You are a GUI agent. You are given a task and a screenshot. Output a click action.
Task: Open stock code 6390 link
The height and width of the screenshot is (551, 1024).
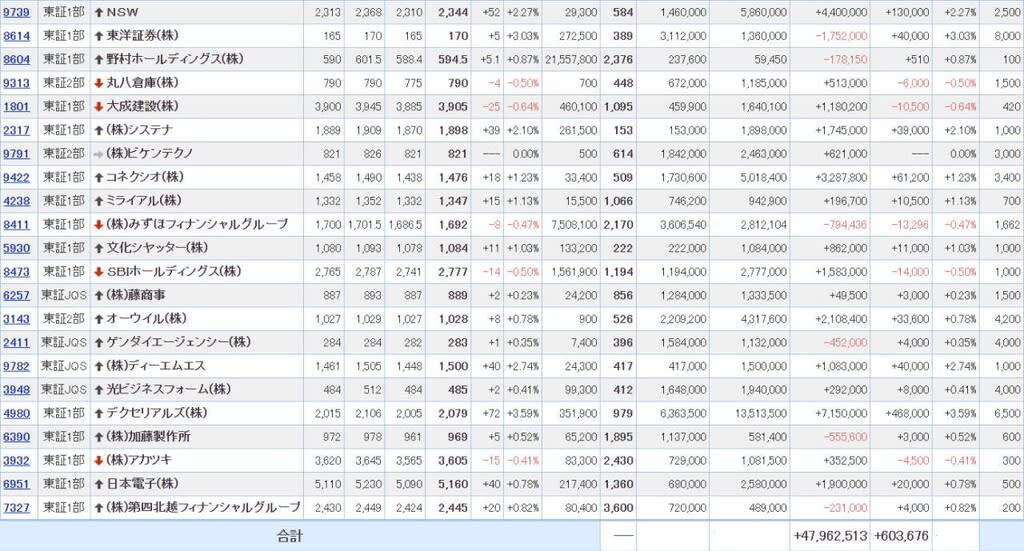coord(16,437)
